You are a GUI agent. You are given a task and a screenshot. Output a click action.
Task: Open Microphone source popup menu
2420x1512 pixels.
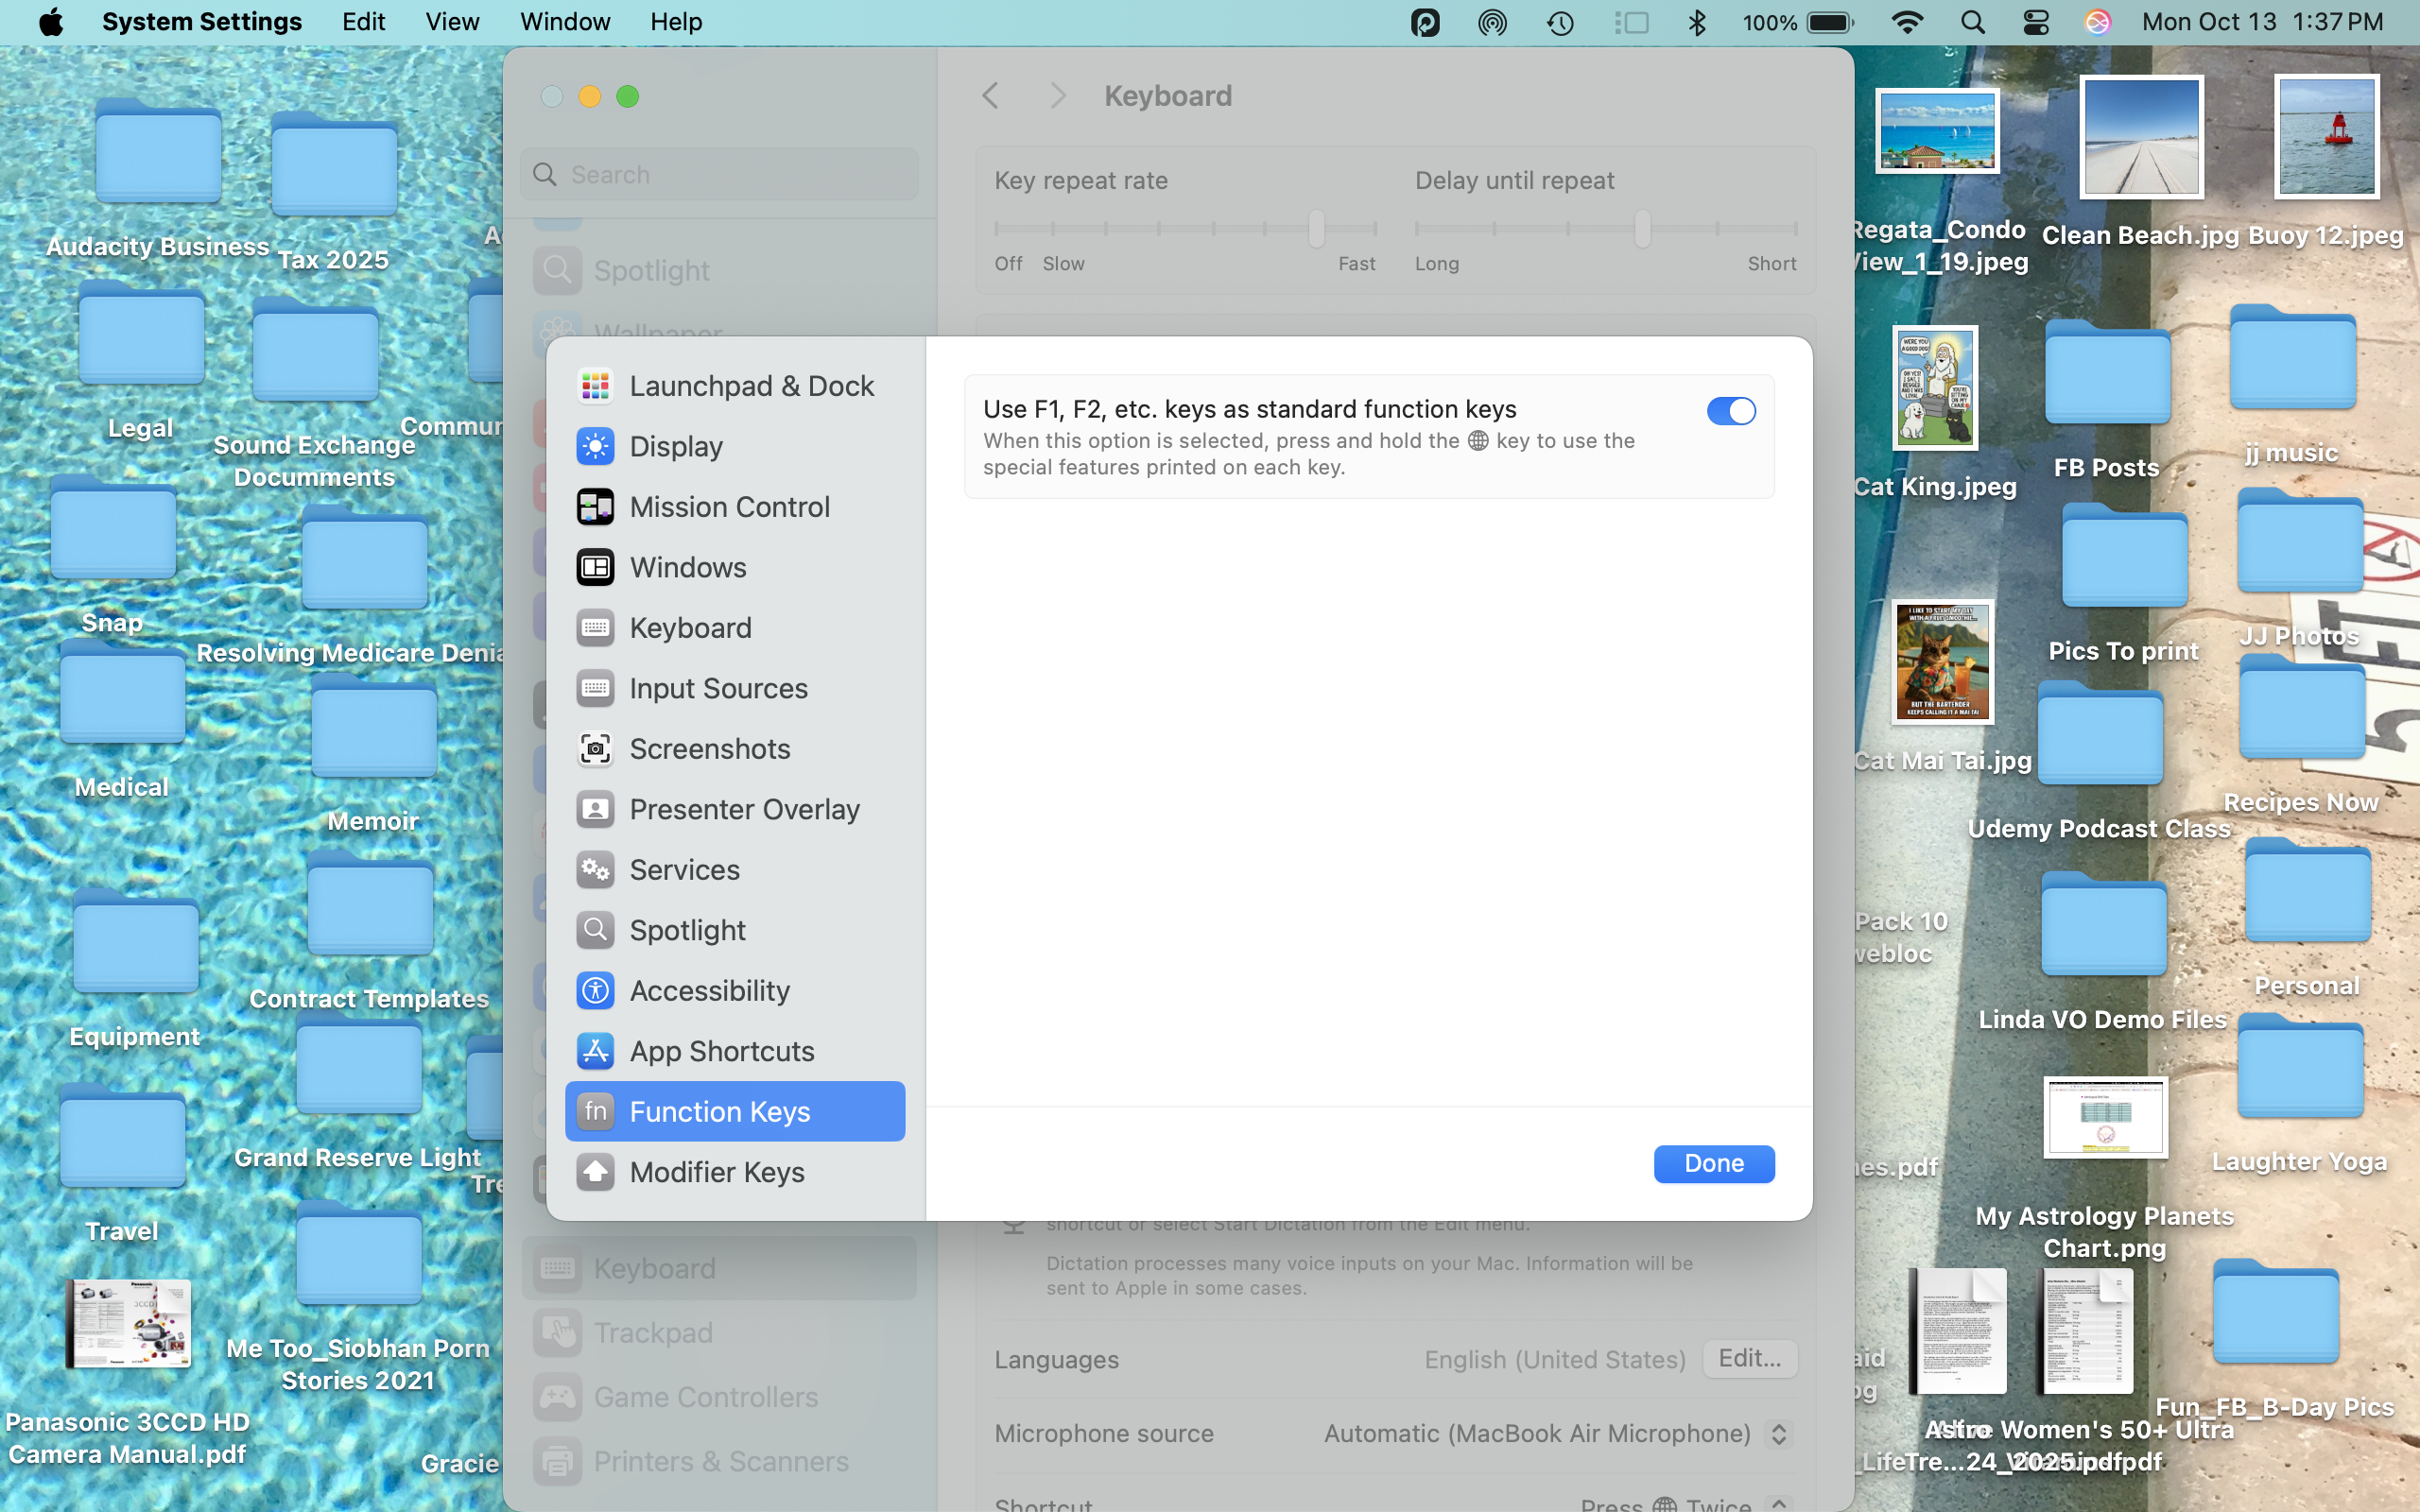[1778, 1434]
